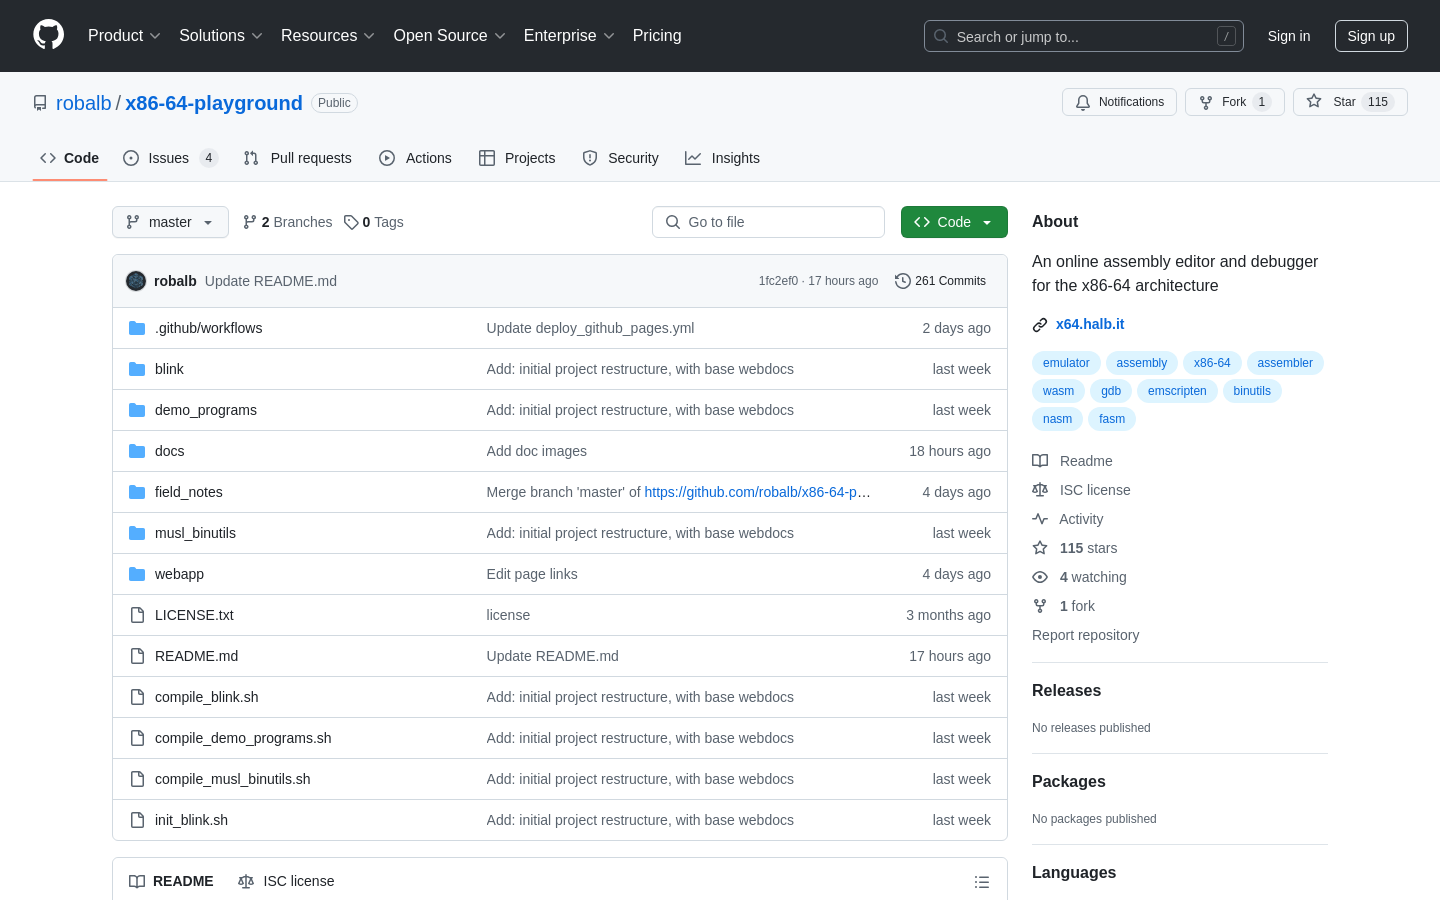Screen dimensions: 1440x900
Task: Click the robalb owner link
Action: coord(84,103)
